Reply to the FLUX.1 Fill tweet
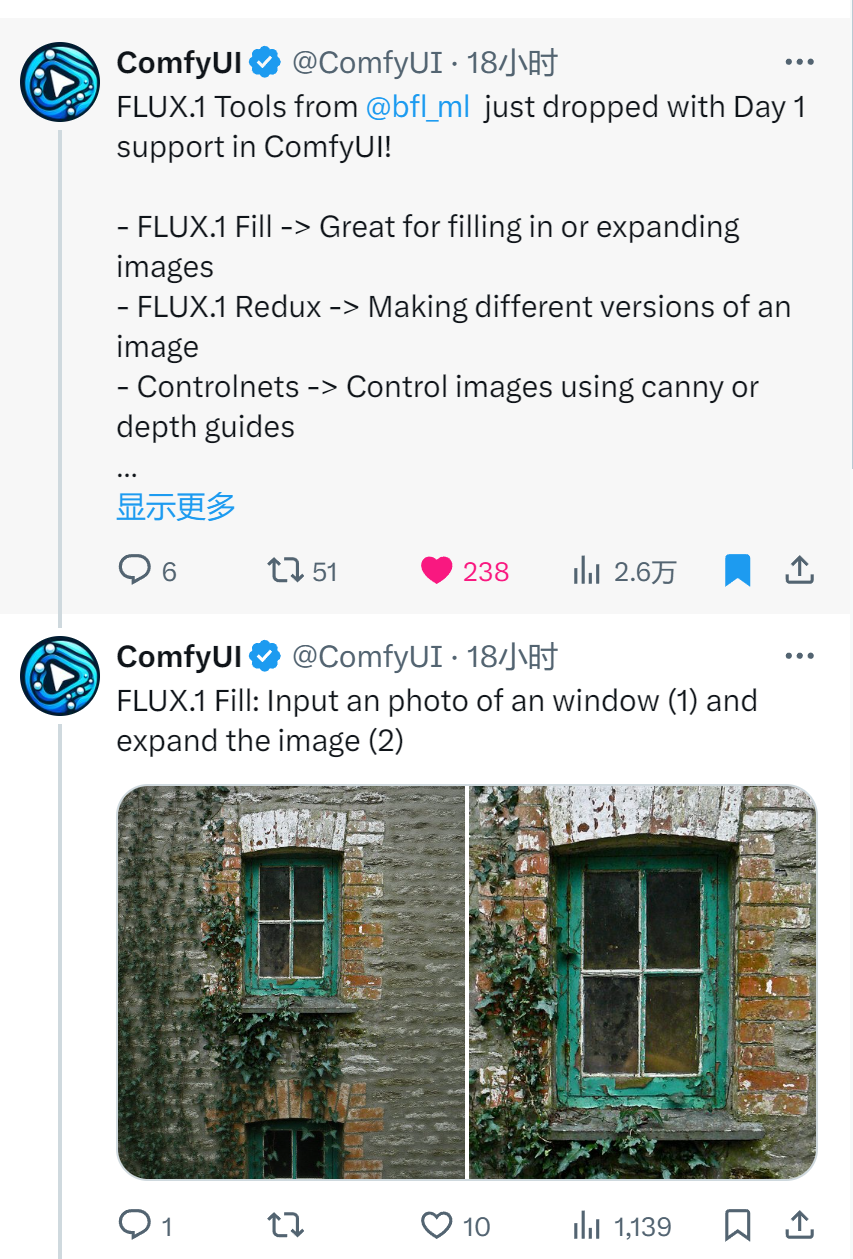 pos(134,1225)
